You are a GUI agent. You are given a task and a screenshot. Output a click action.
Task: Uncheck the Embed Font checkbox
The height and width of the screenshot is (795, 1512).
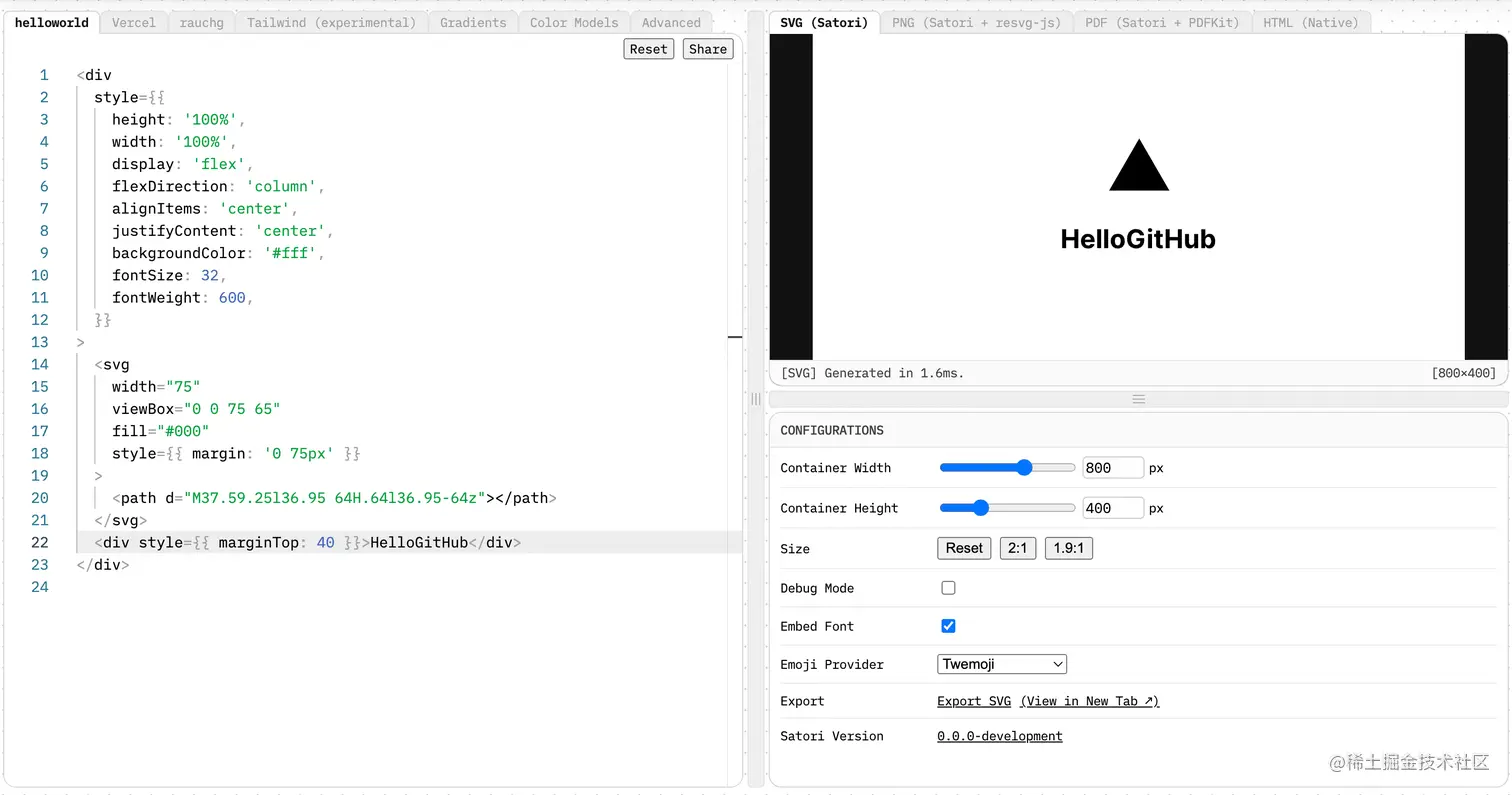click(x=948, y=626)
